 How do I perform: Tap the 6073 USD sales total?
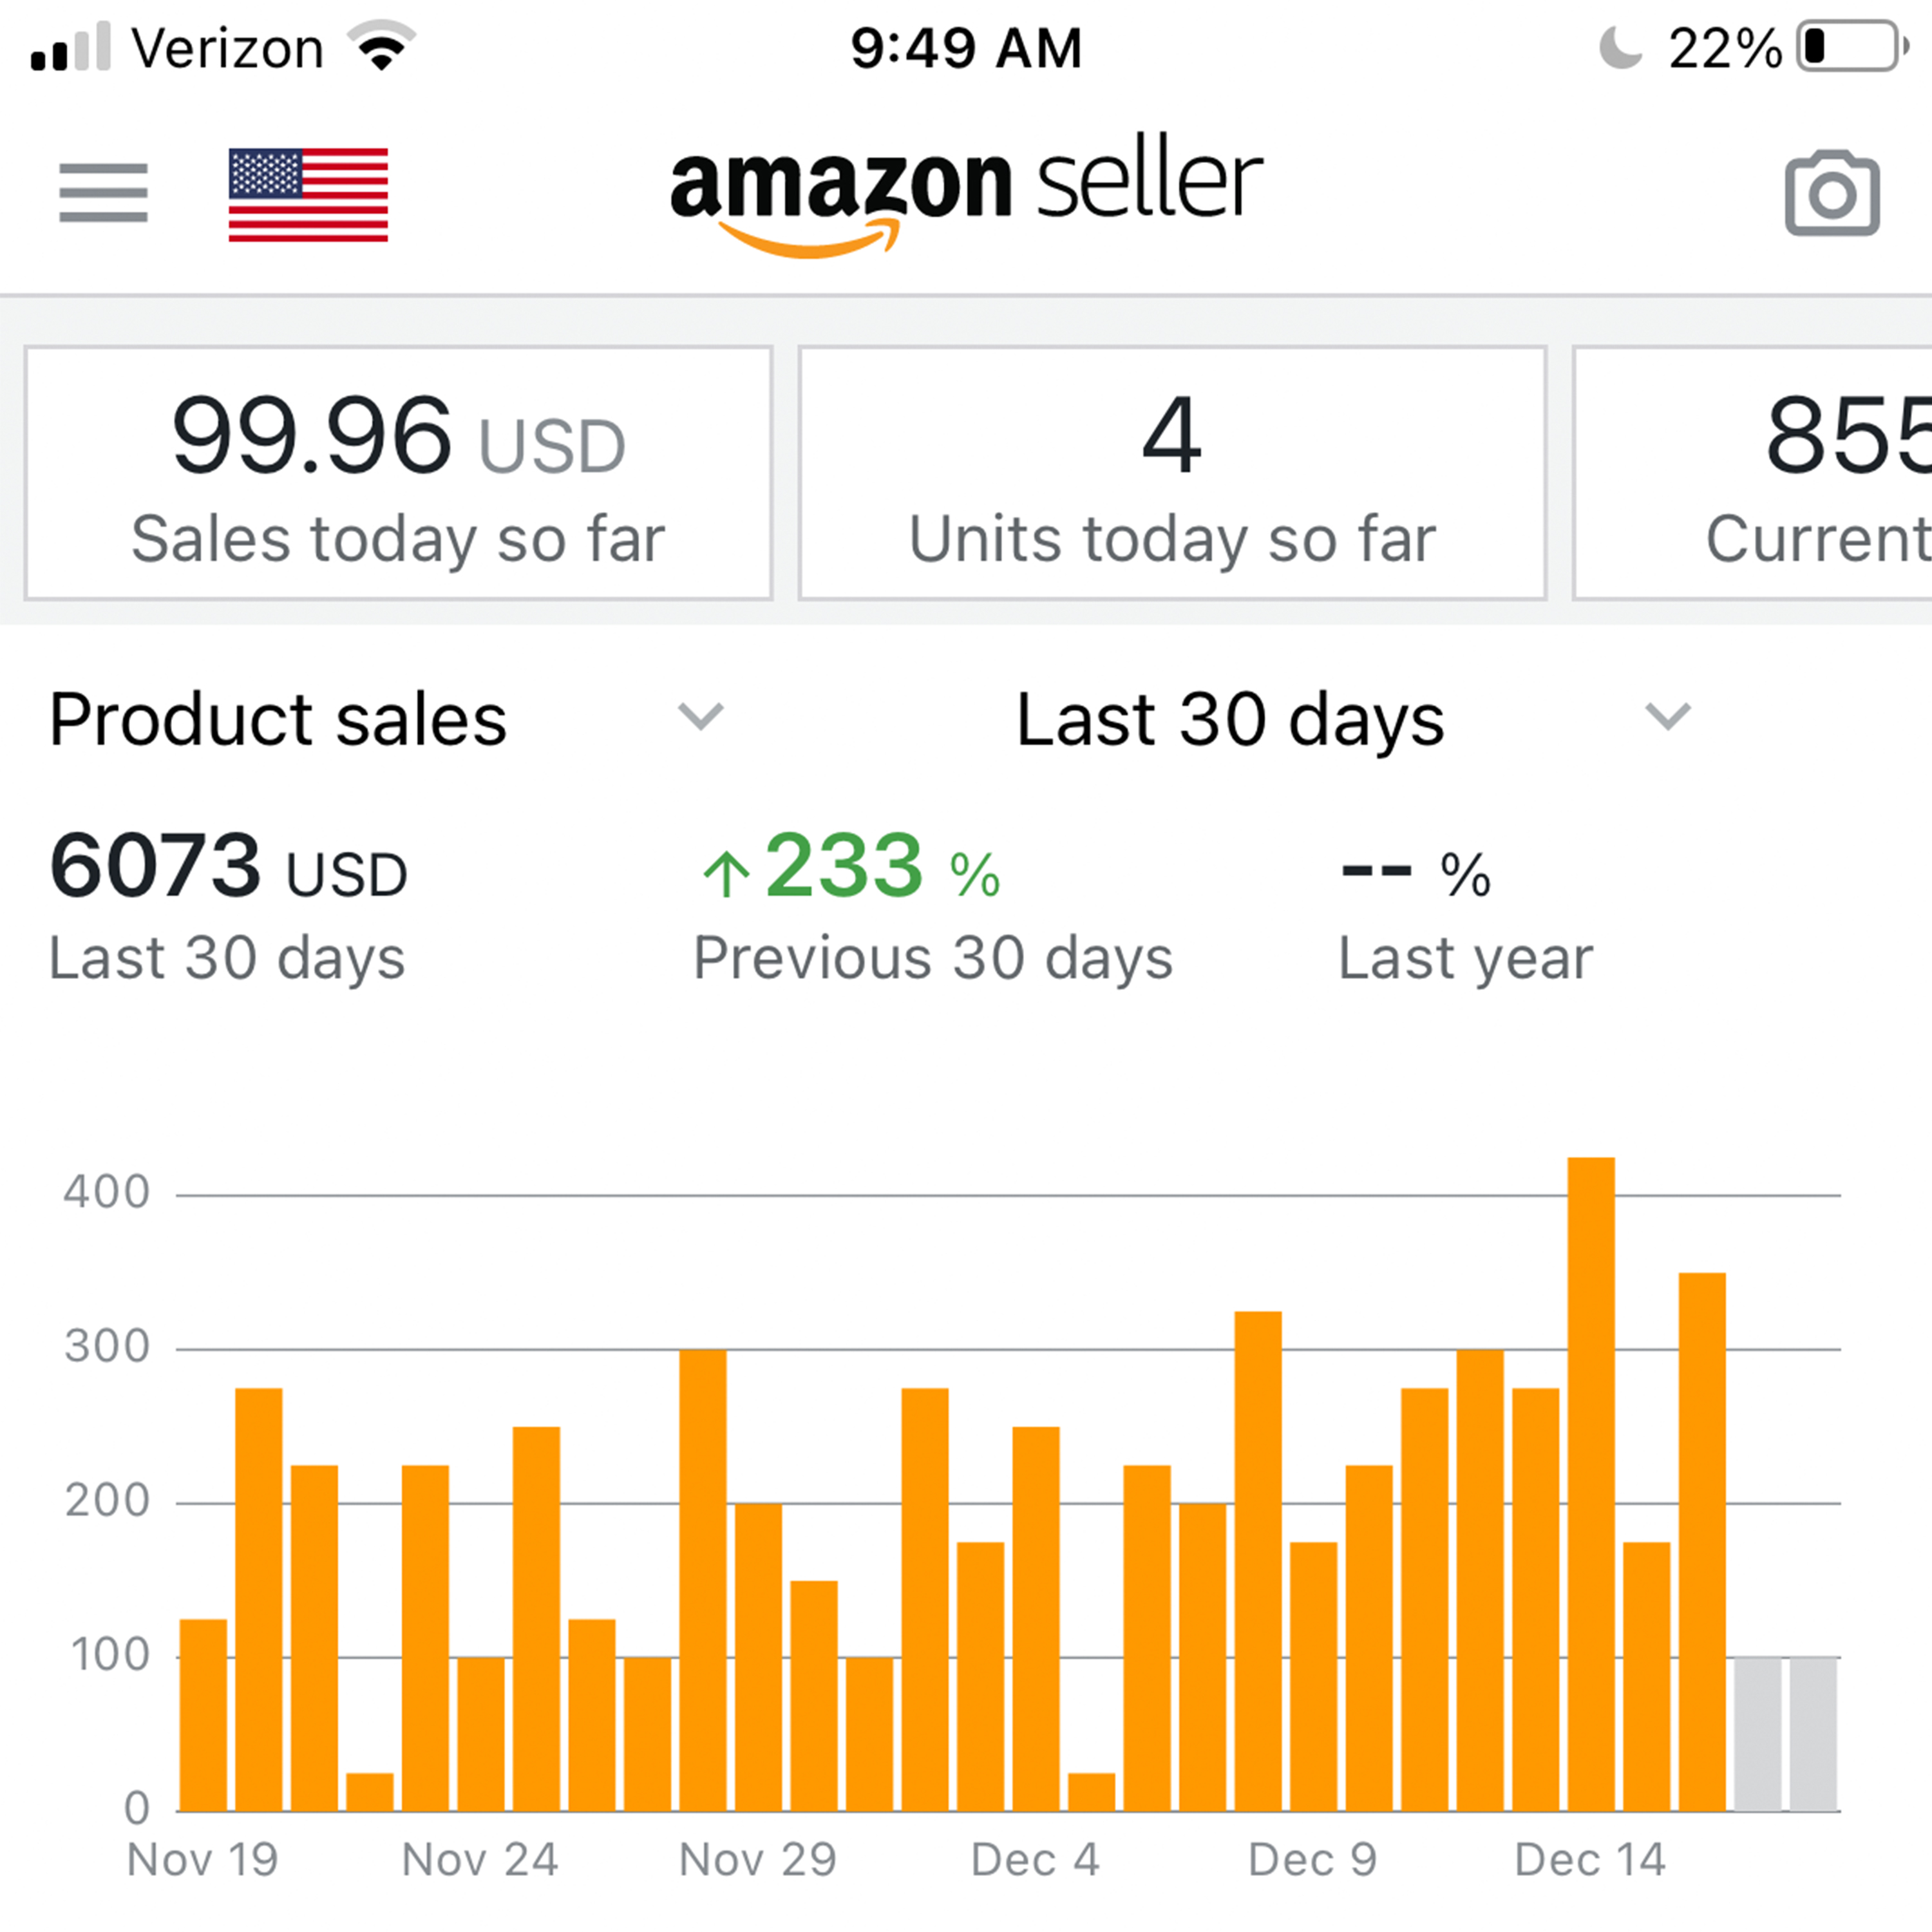[229, 866]
